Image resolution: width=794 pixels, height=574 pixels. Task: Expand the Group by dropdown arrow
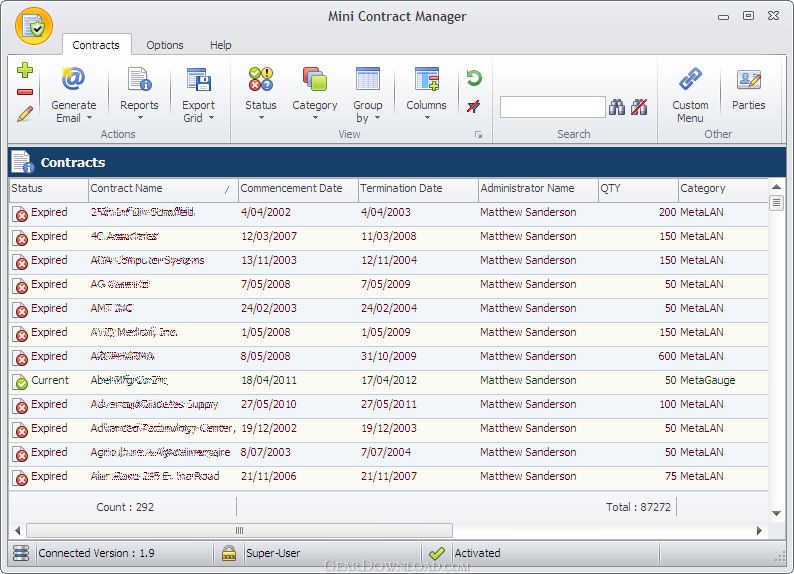point(377,118)
